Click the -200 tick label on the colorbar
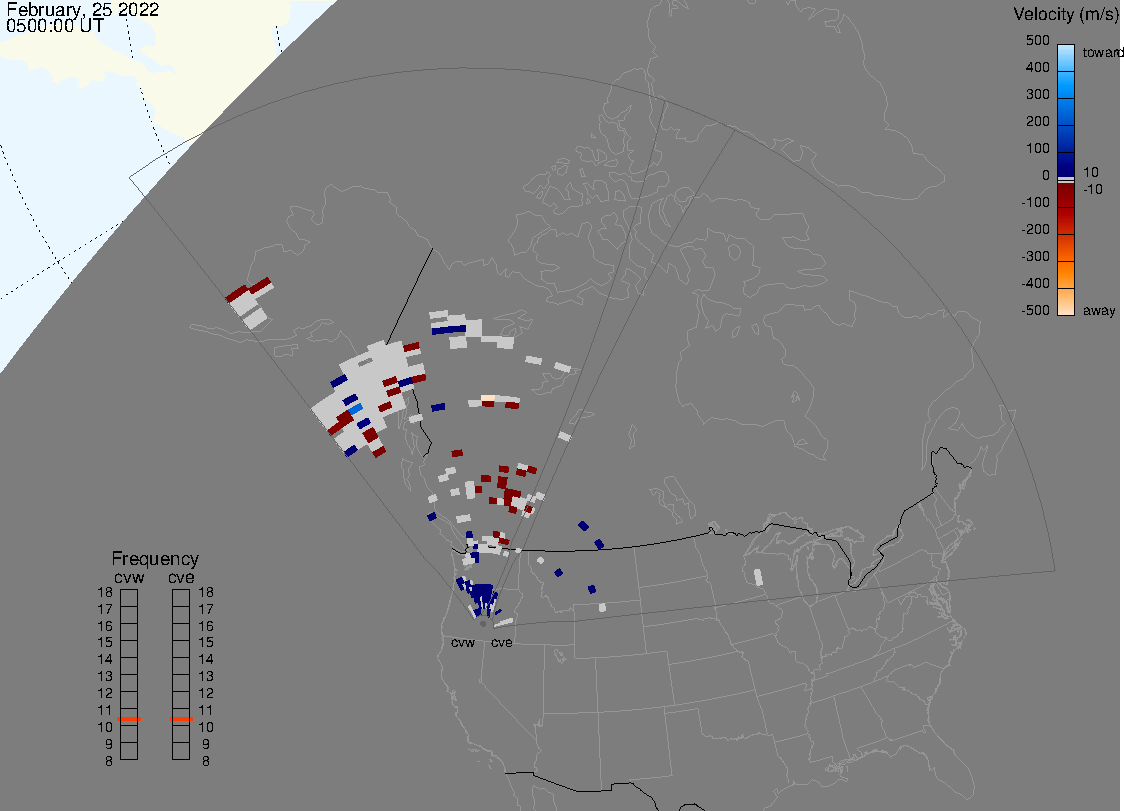Image resolution: width=1124 pixels, height=811 pixels. coord(1035,229)
